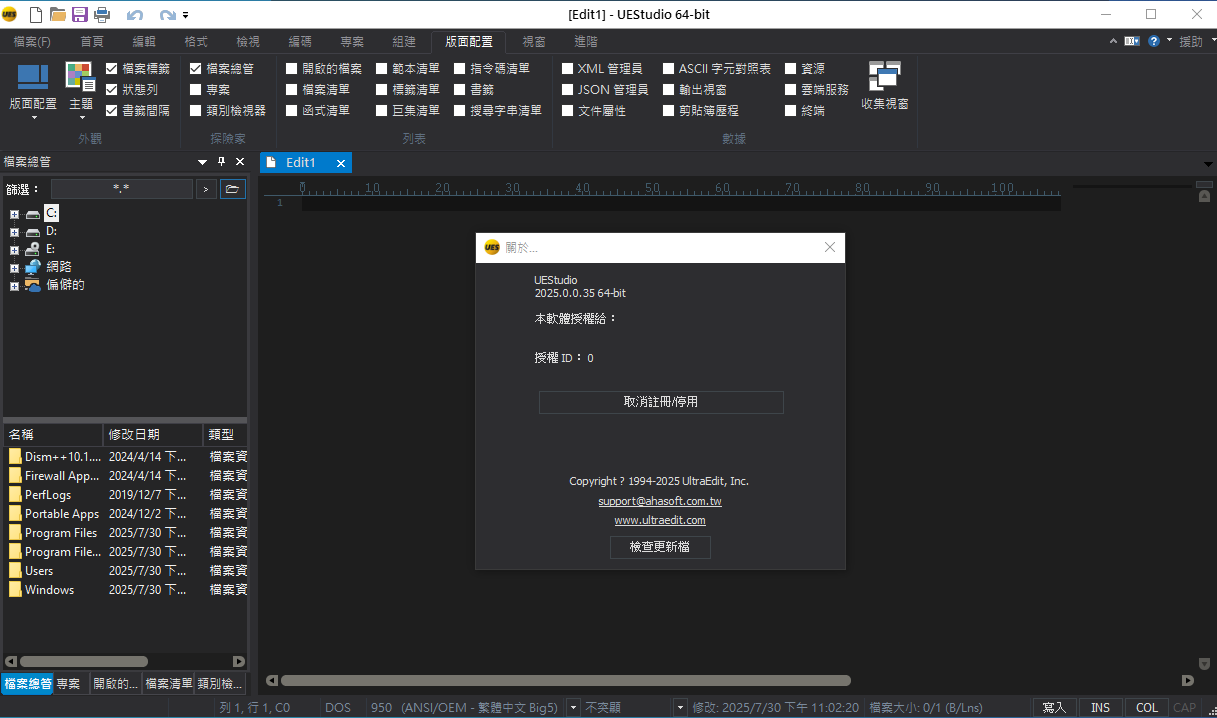Click the browse folder icon beside the filter
1217x718 pixels.
pyautogui.click(x=232, y=188)
